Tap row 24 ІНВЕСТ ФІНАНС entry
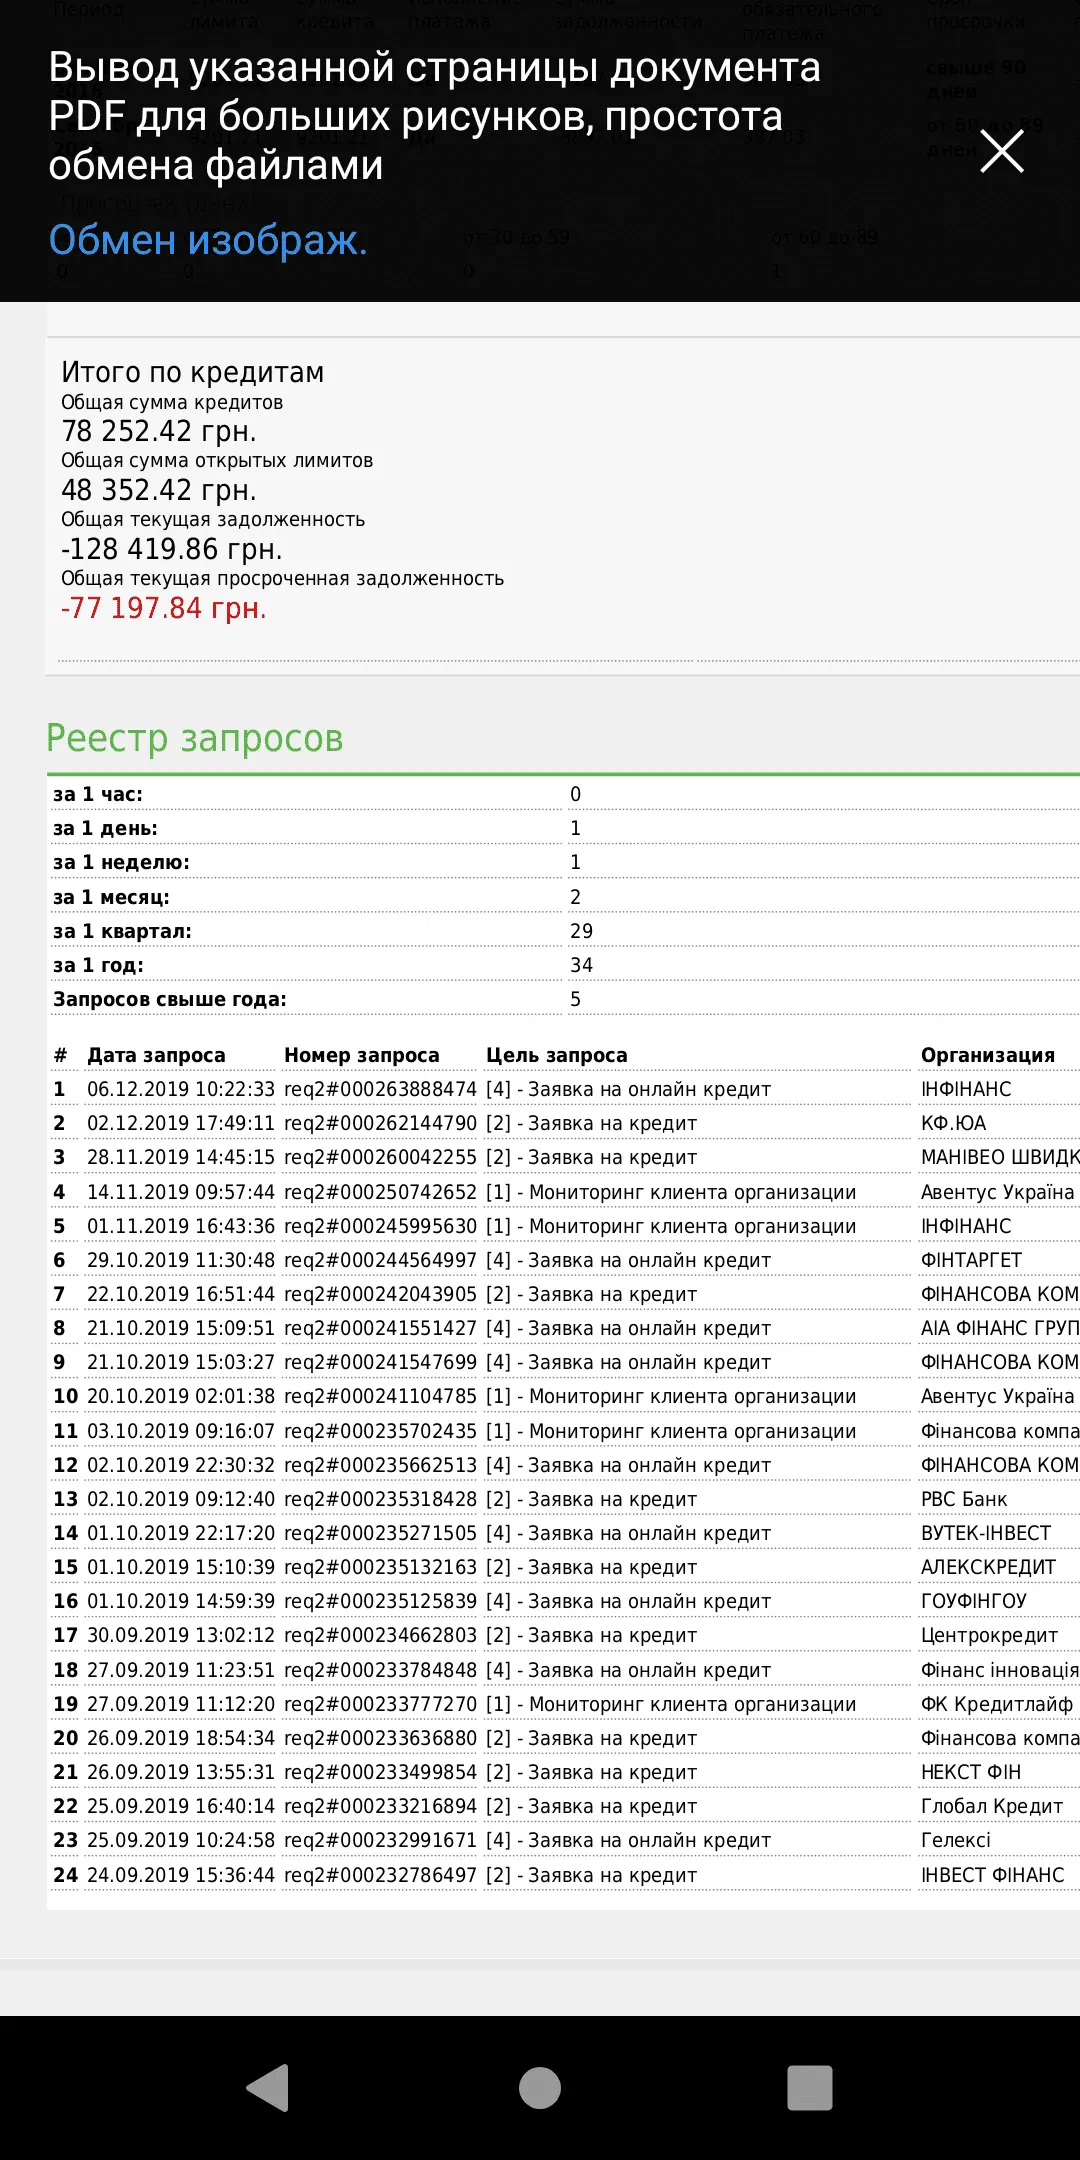This screenshot has width=1080, height=2160. coord(991,1875)
